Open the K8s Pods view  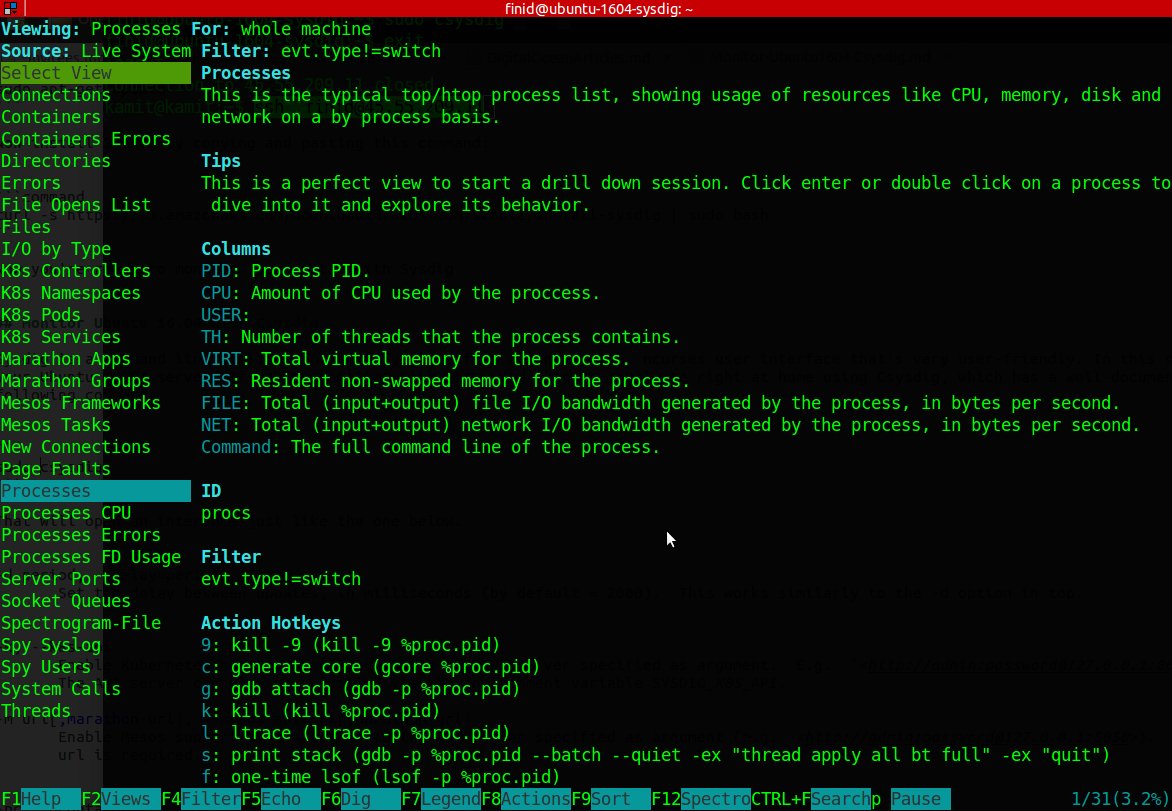click(x=40, y=315)
